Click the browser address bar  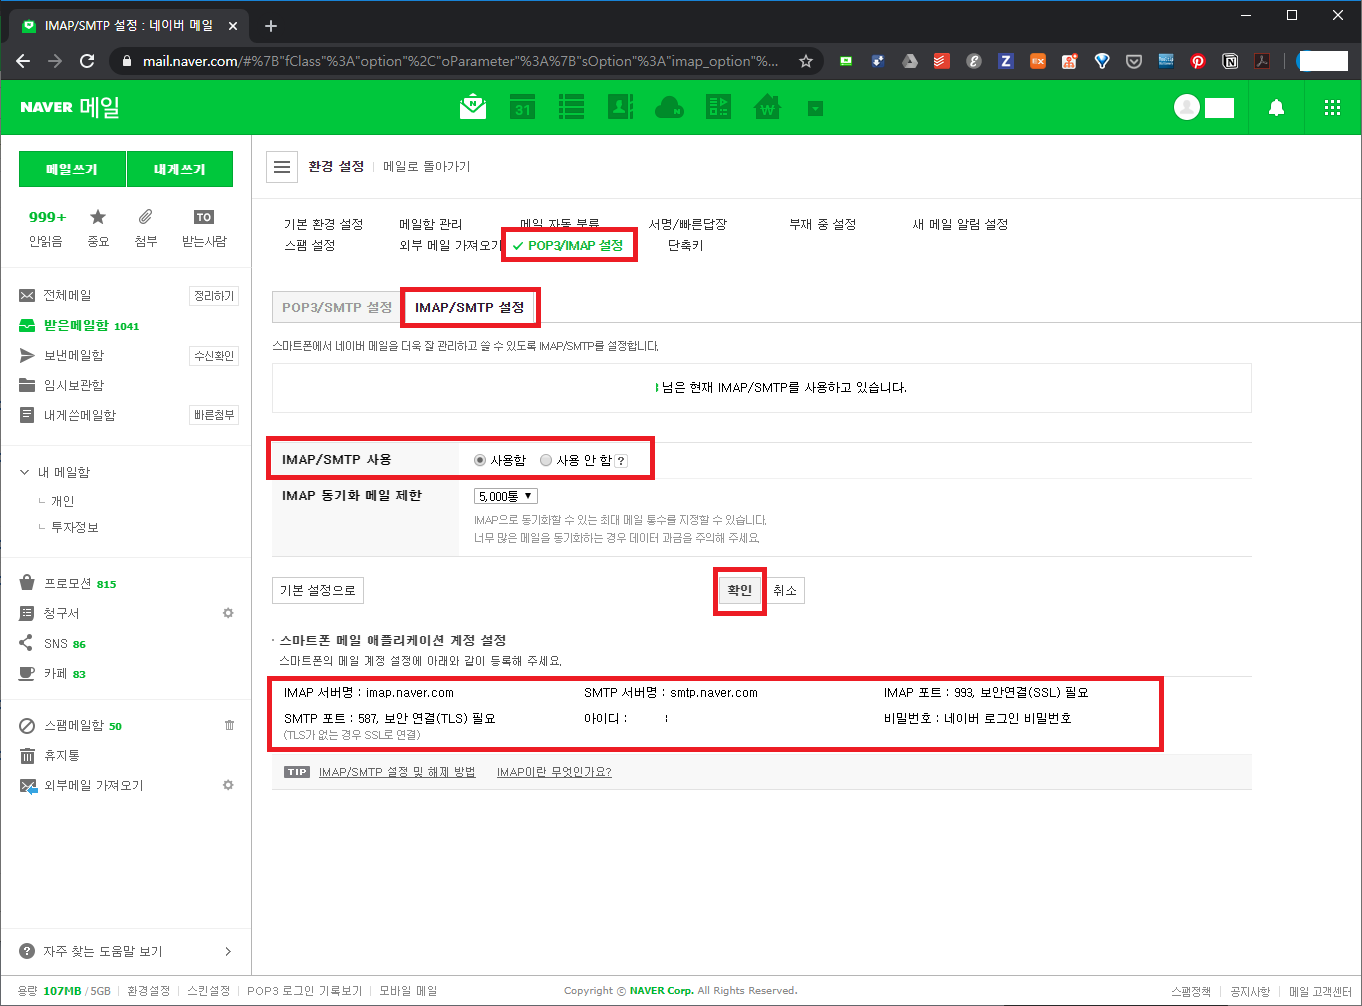[460, 61]
